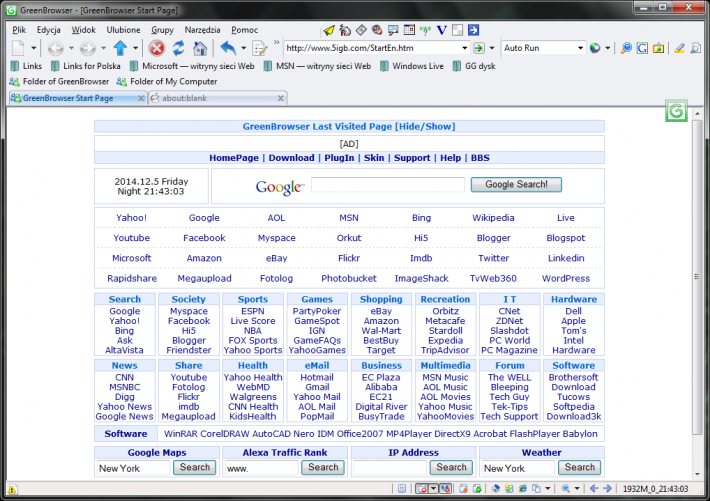The height and width of the screenshot is (501, 710).
Task: Click GreenBrowser Last Visited Page Hide/Show link
Action: pyautogui.click(x=349, y=126)
